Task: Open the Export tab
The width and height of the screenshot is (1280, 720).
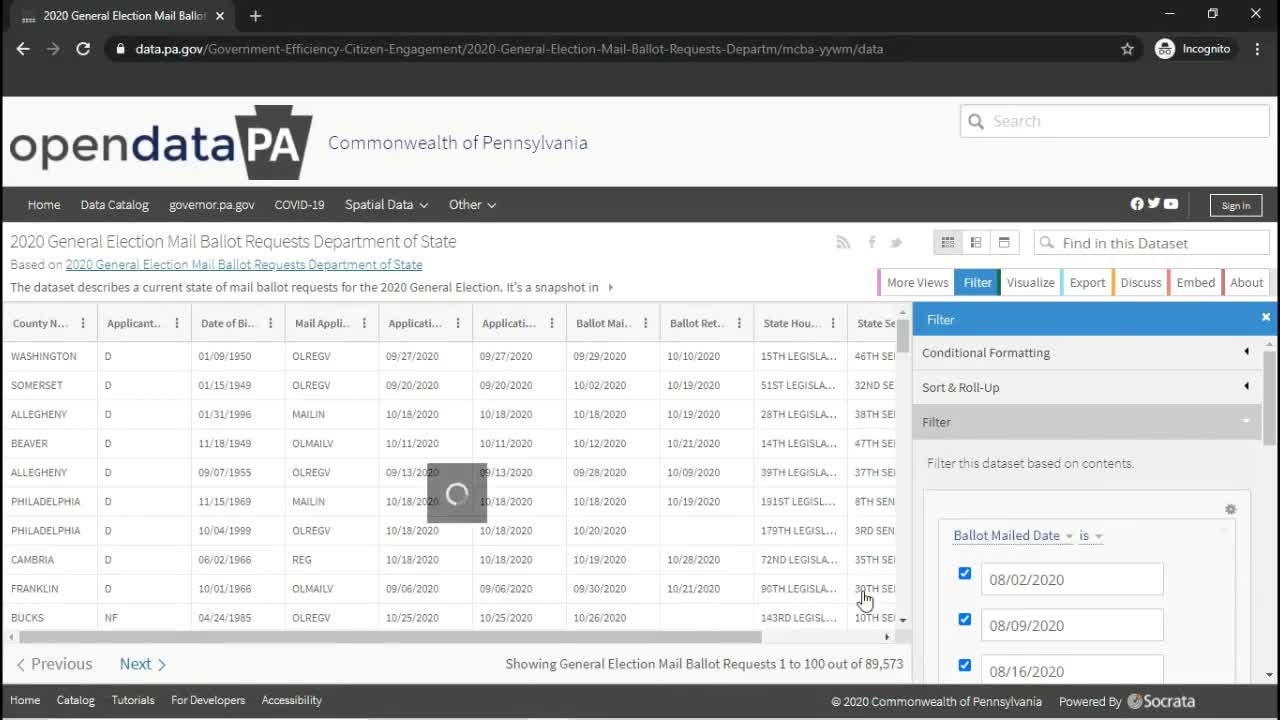Action: pyautogui.click(x=1087, y=282)
